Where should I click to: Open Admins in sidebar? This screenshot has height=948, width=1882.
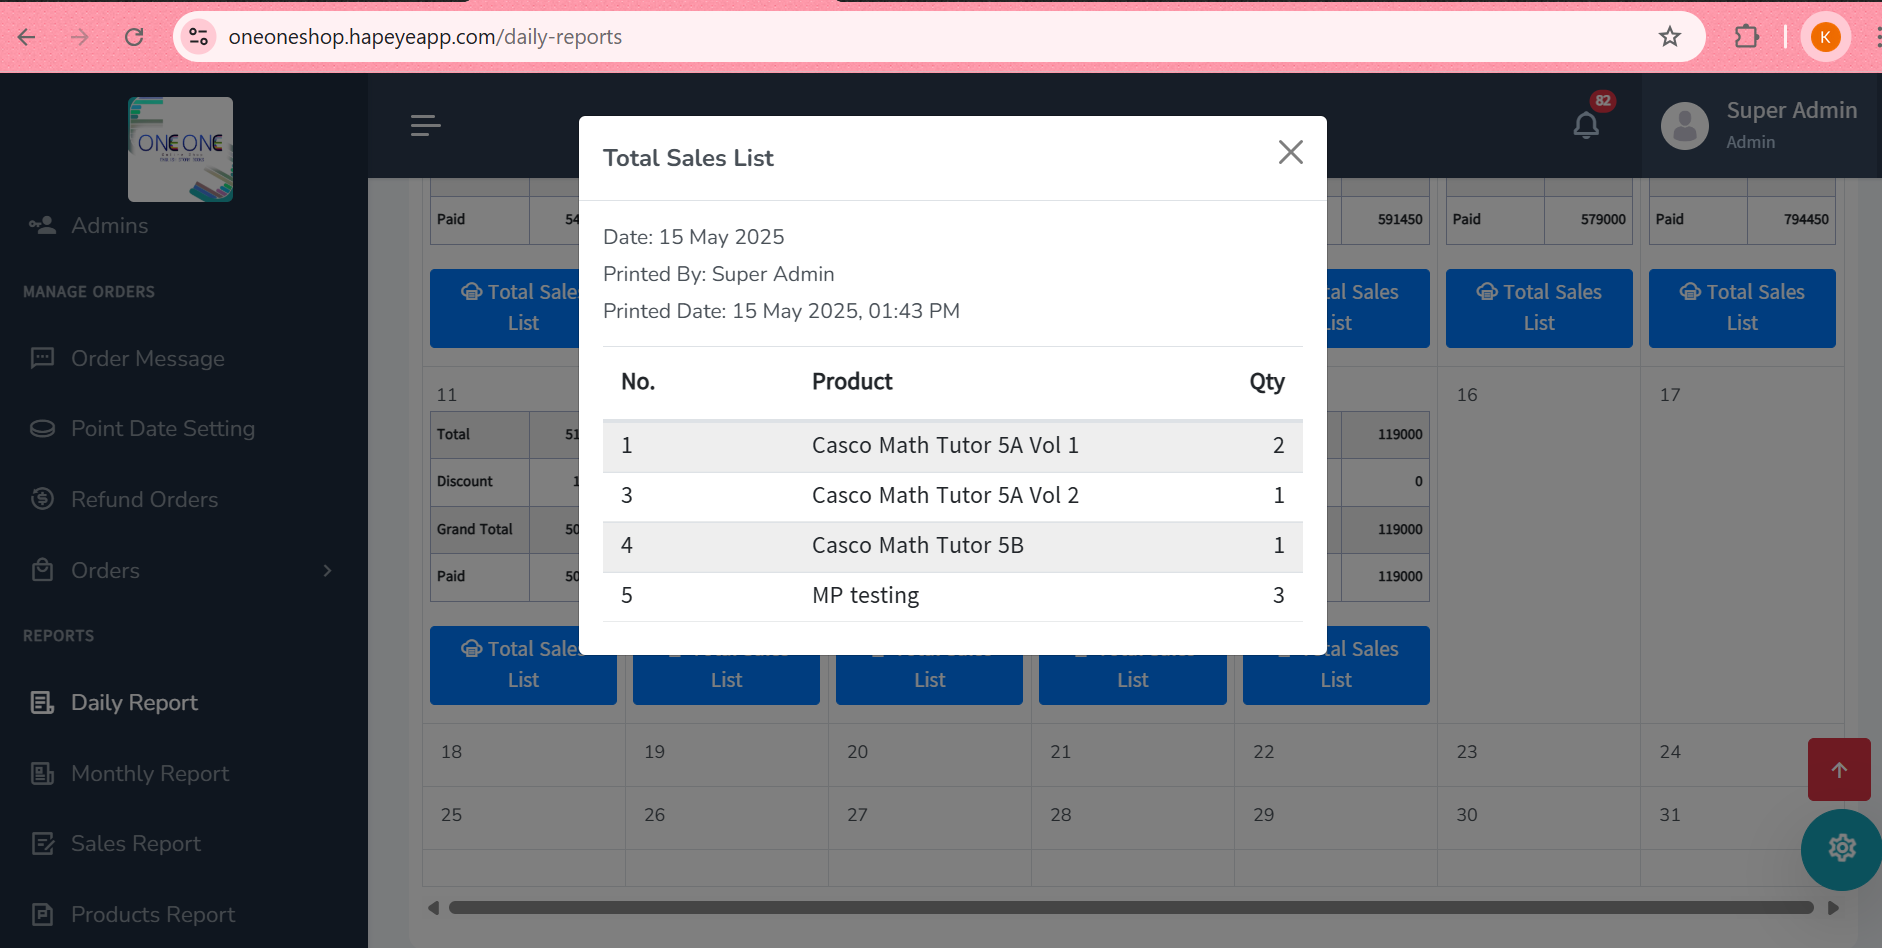109,225
